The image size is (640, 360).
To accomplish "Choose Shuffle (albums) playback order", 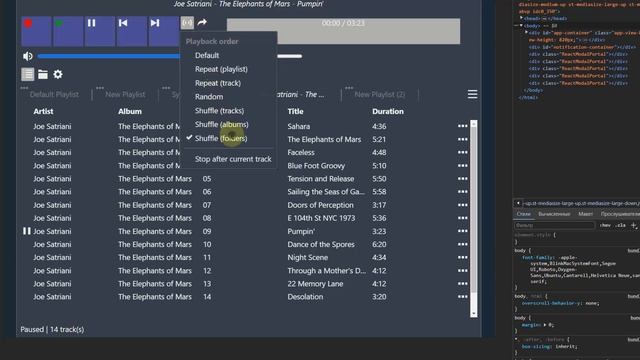I will pyautogui.click(x=222, y=124).
